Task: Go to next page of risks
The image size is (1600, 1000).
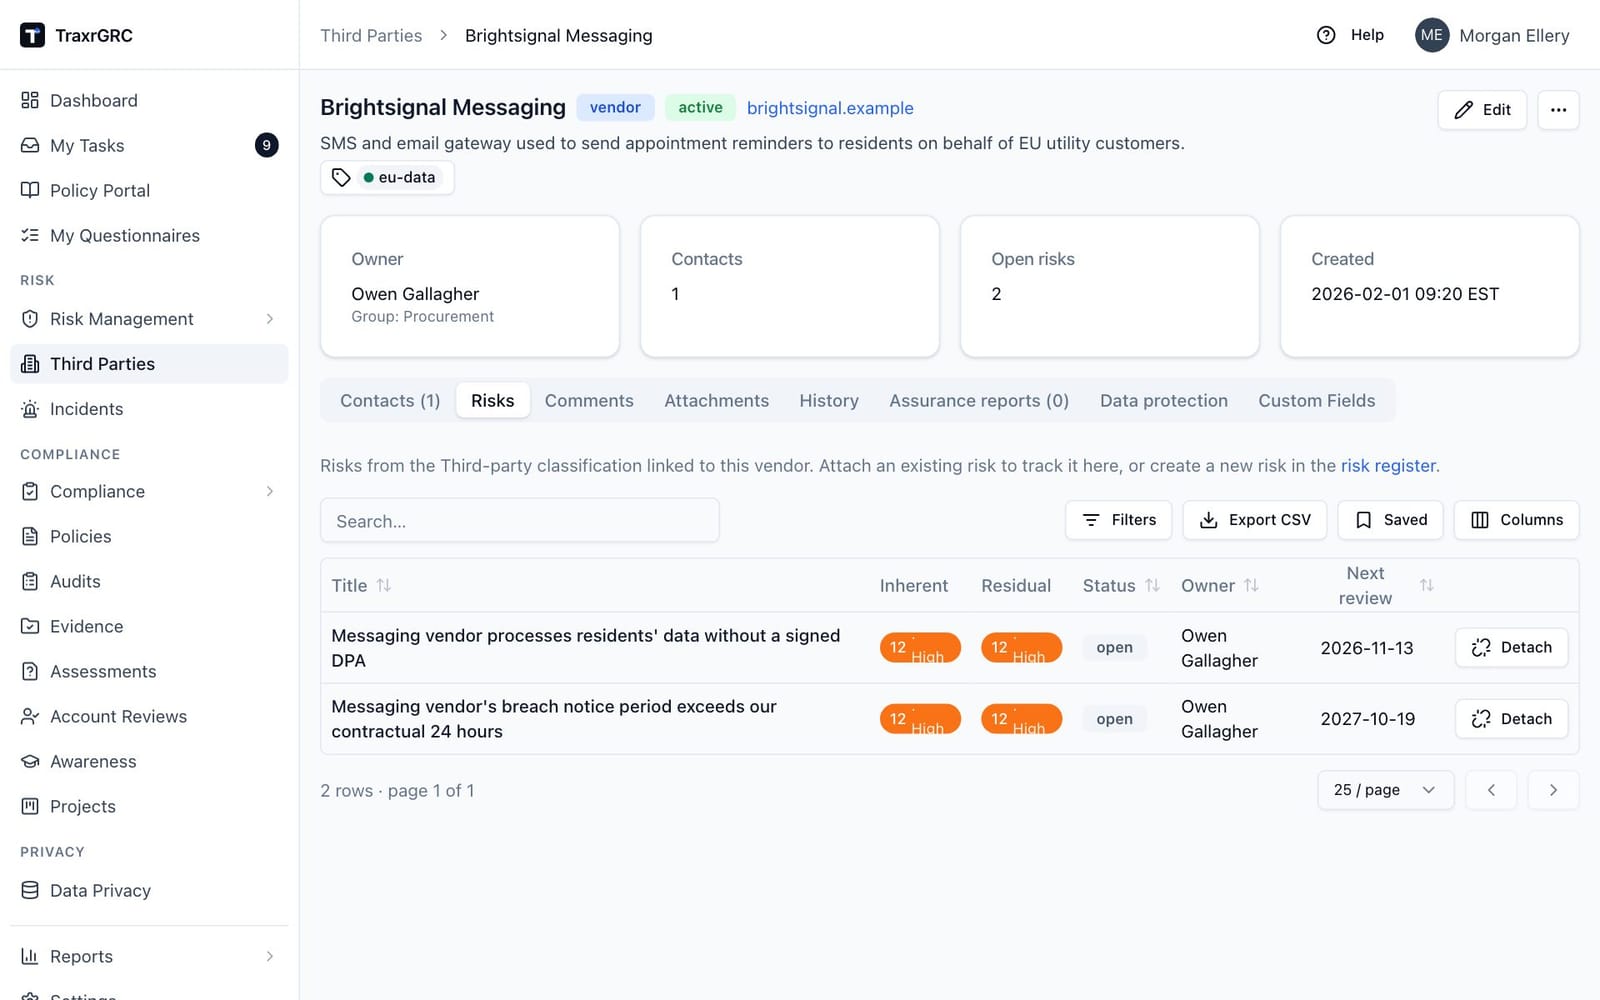Action: tap(1553, 790)
